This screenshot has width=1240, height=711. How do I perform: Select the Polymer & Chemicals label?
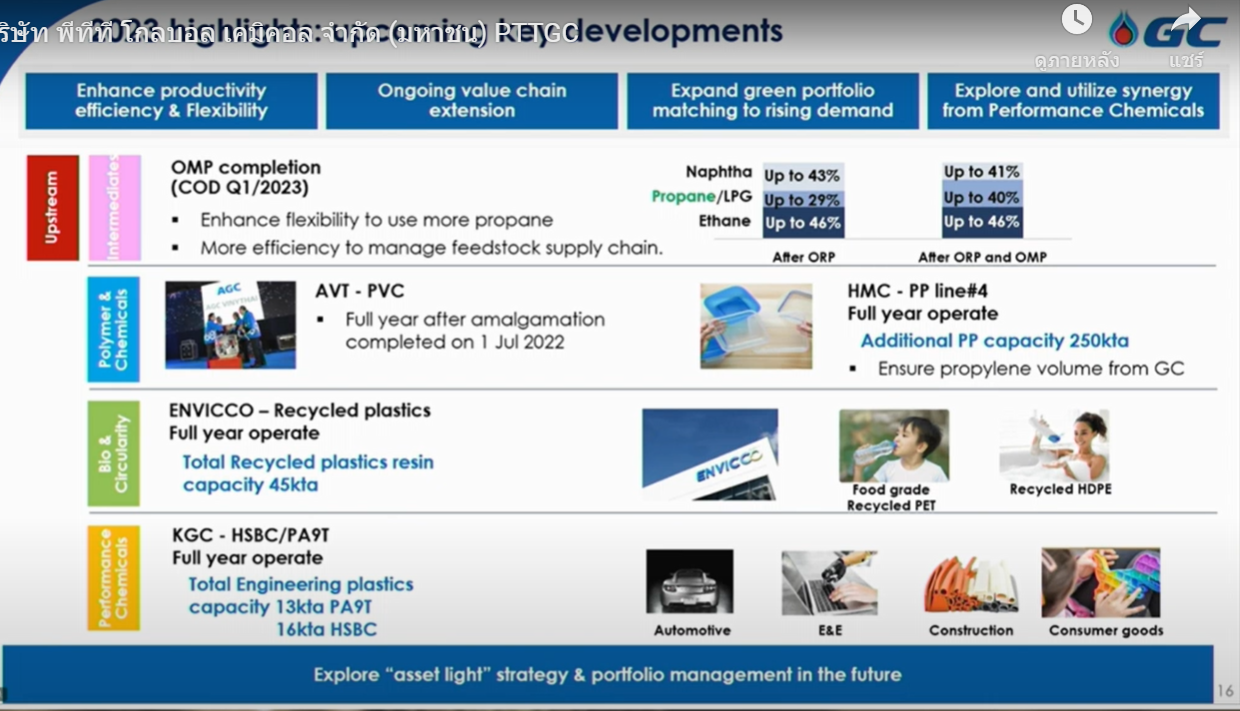(x=113, y=329)
